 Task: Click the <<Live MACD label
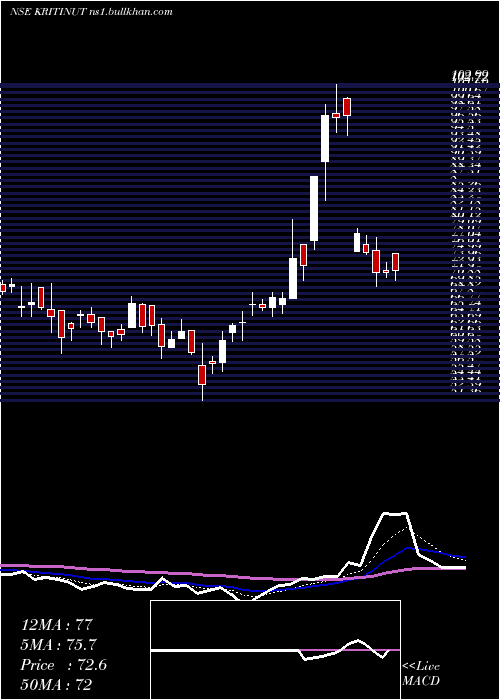[x=421, y=673]
